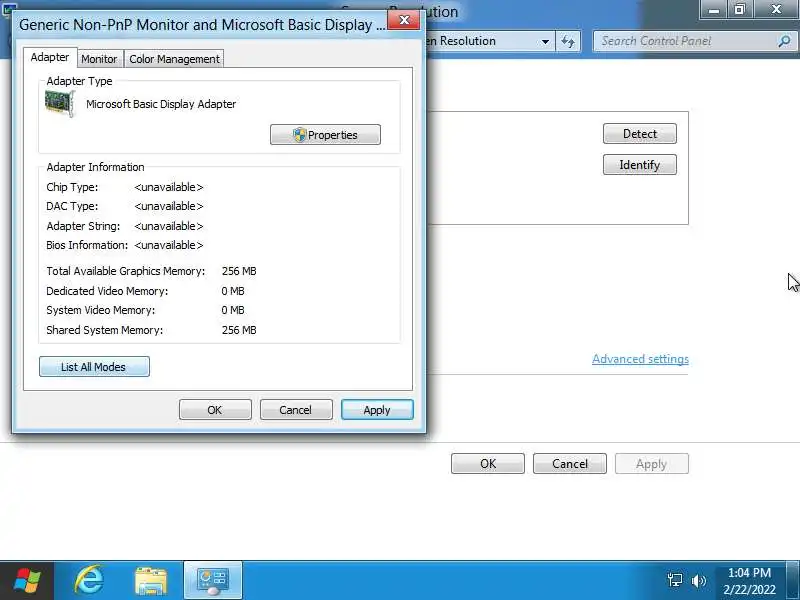Expand the address bar dropdown arrow
Viewport: 800px width, 600px height.
tap(545, 41)
